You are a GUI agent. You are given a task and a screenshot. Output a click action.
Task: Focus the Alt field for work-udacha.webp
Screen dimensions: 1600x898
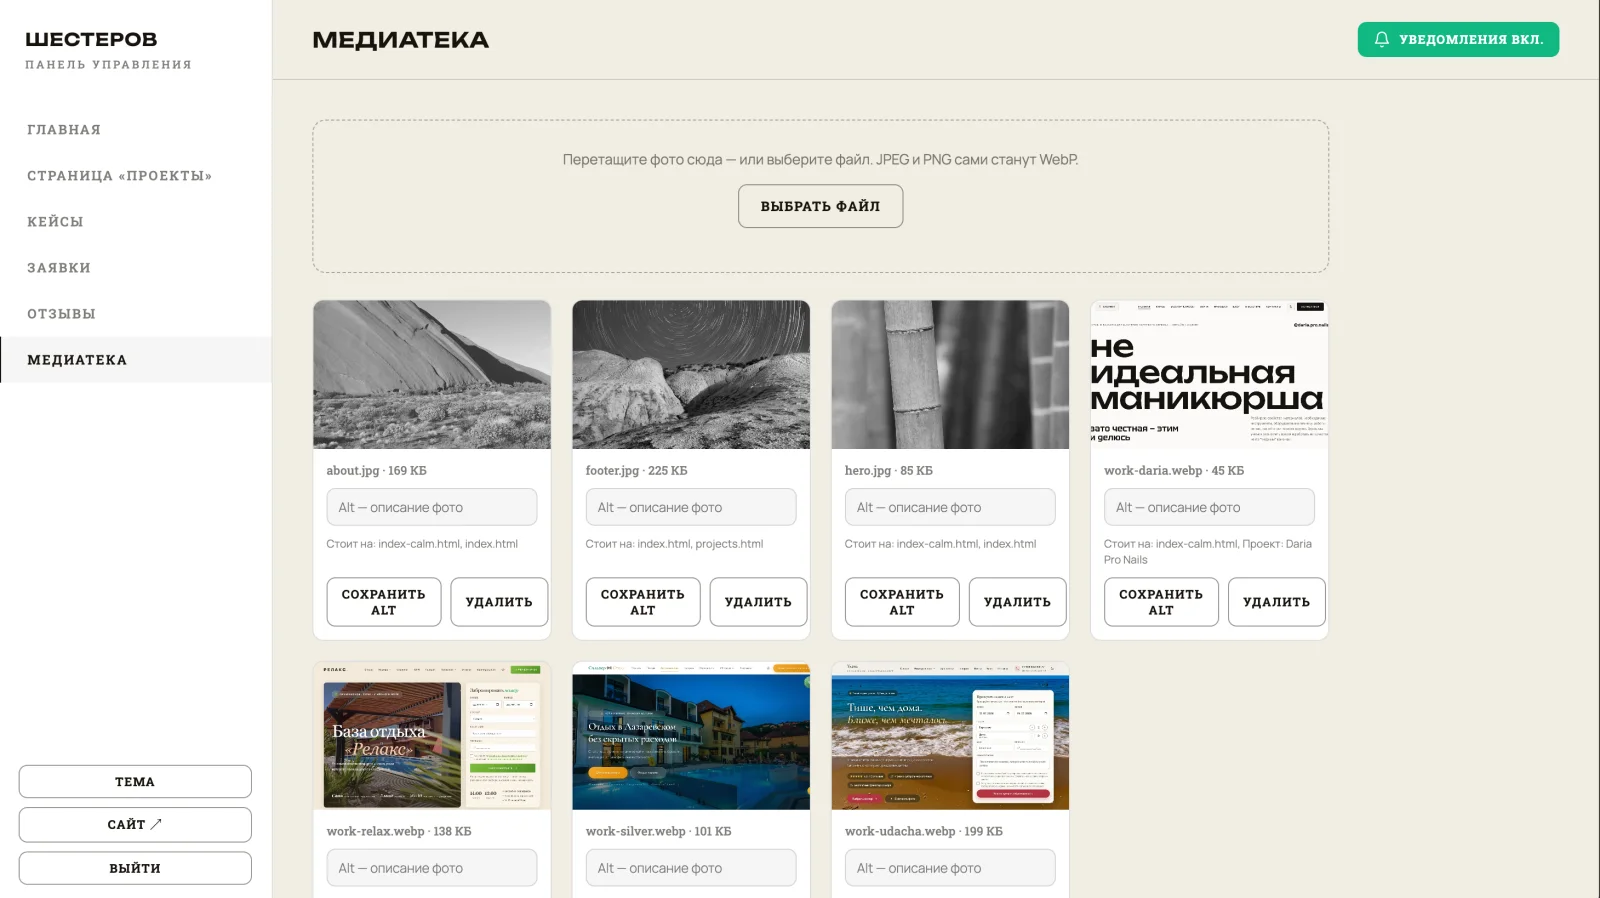click(x=950, y=868)
